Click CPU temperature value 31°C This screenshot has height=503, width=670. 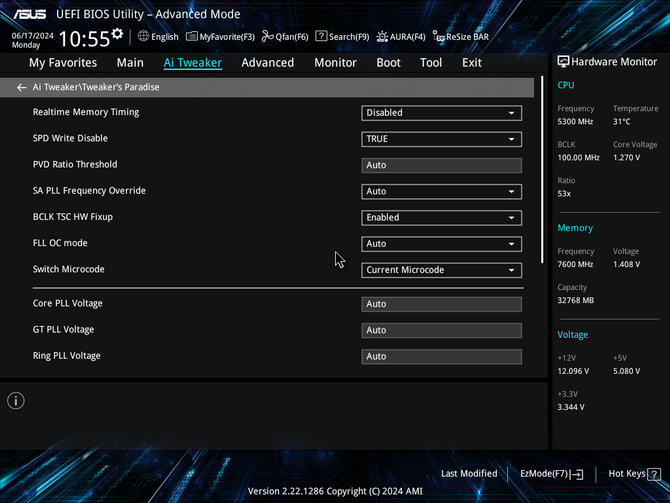(x=622, y=122)
